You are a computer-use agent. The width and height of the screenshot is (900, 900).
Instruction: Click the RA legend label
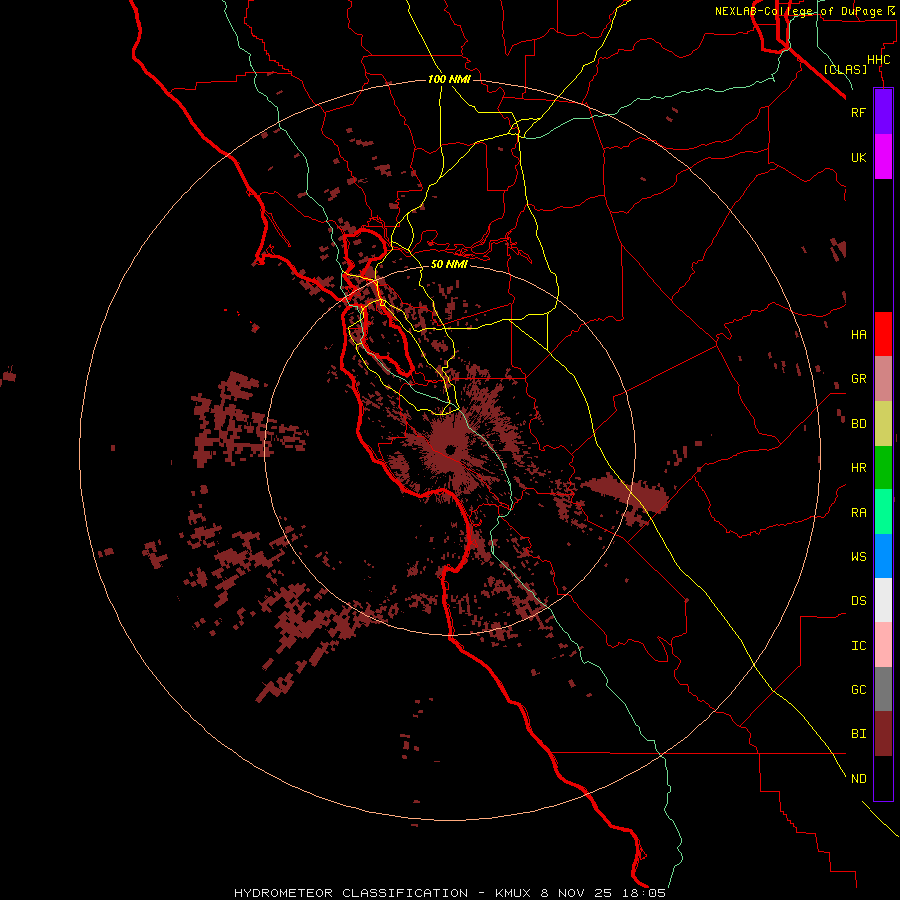pyautogui.click(x=858, y=513)
